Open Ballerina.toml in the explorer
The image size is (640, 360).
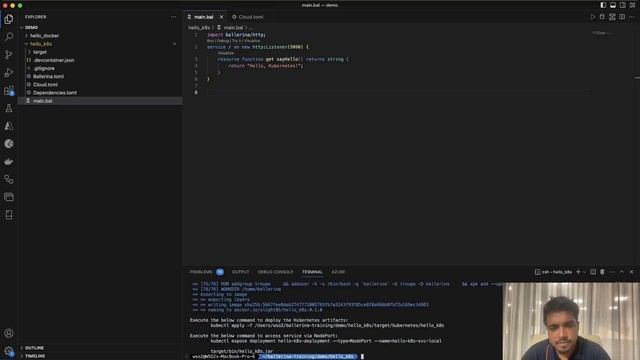48,76
